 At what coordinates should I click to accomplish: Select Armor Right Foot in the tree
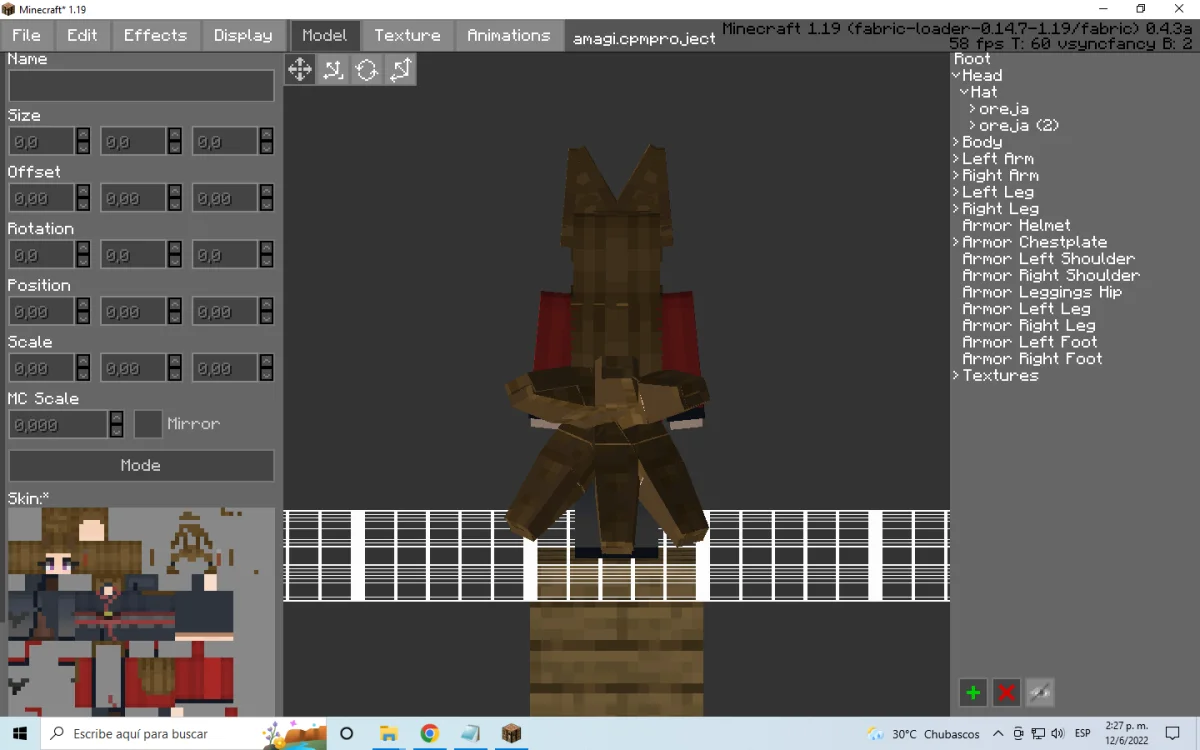[1032, 358]
